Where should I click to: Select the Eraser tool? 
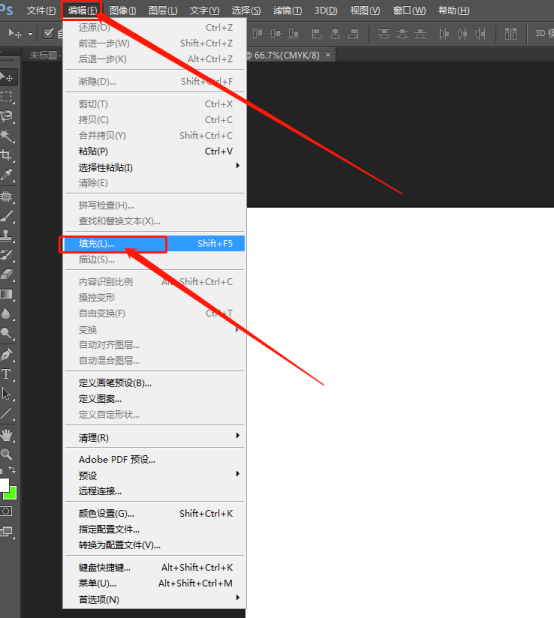tap(6, 274)
